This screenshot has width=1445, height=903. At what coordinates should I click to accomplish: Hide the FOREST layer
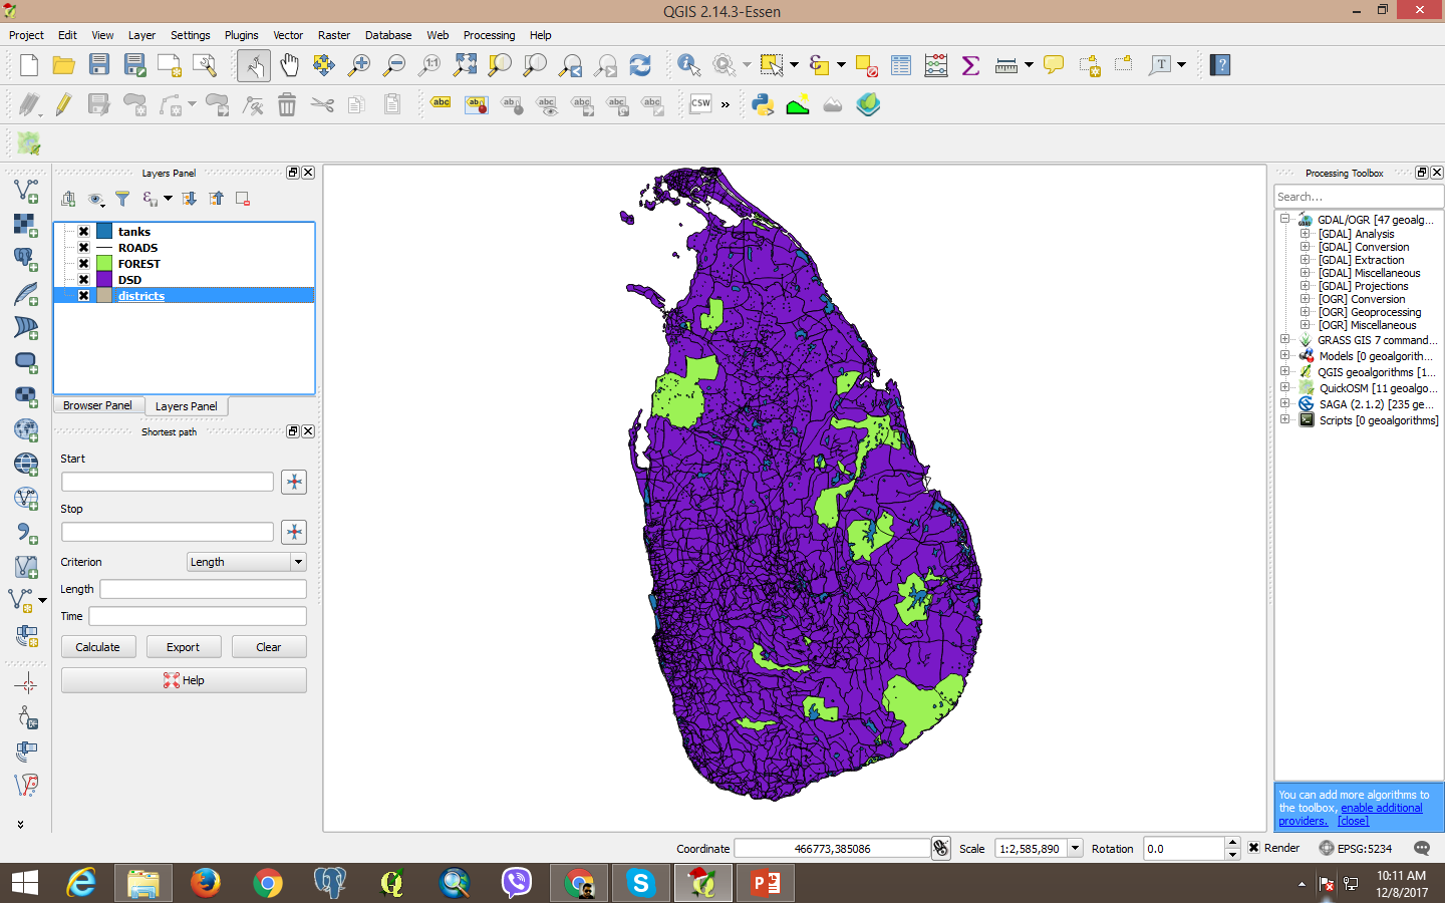click(x=83, y=263)
